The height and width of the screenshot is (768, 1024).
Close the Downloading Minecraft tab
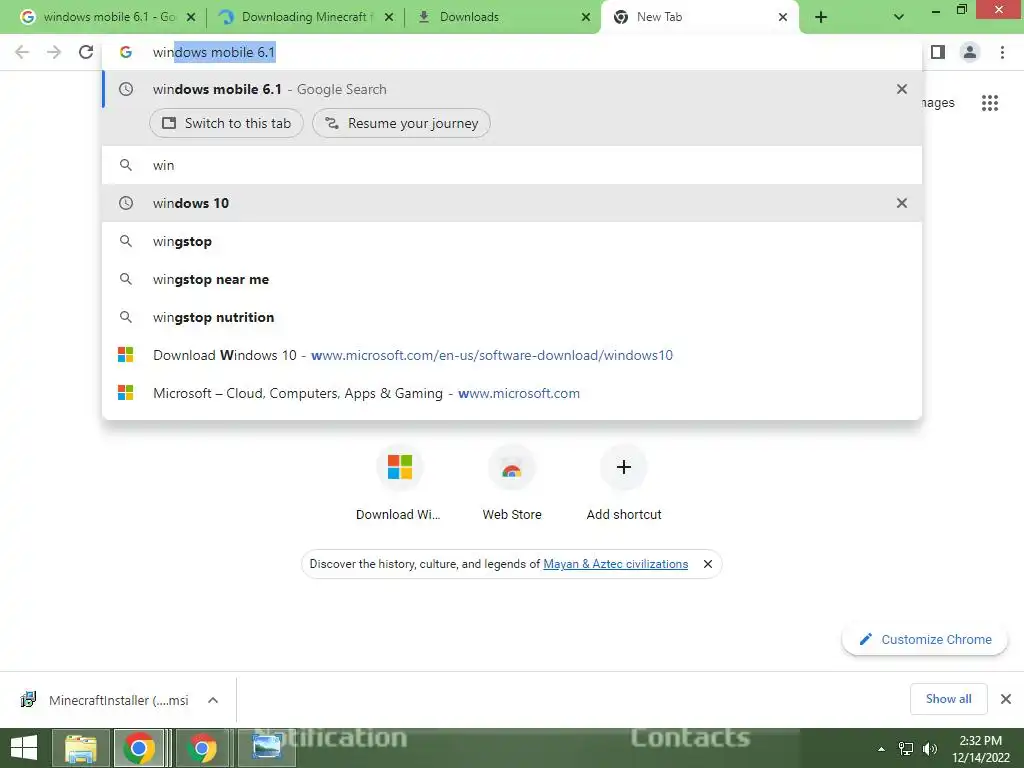coord(389,17)
